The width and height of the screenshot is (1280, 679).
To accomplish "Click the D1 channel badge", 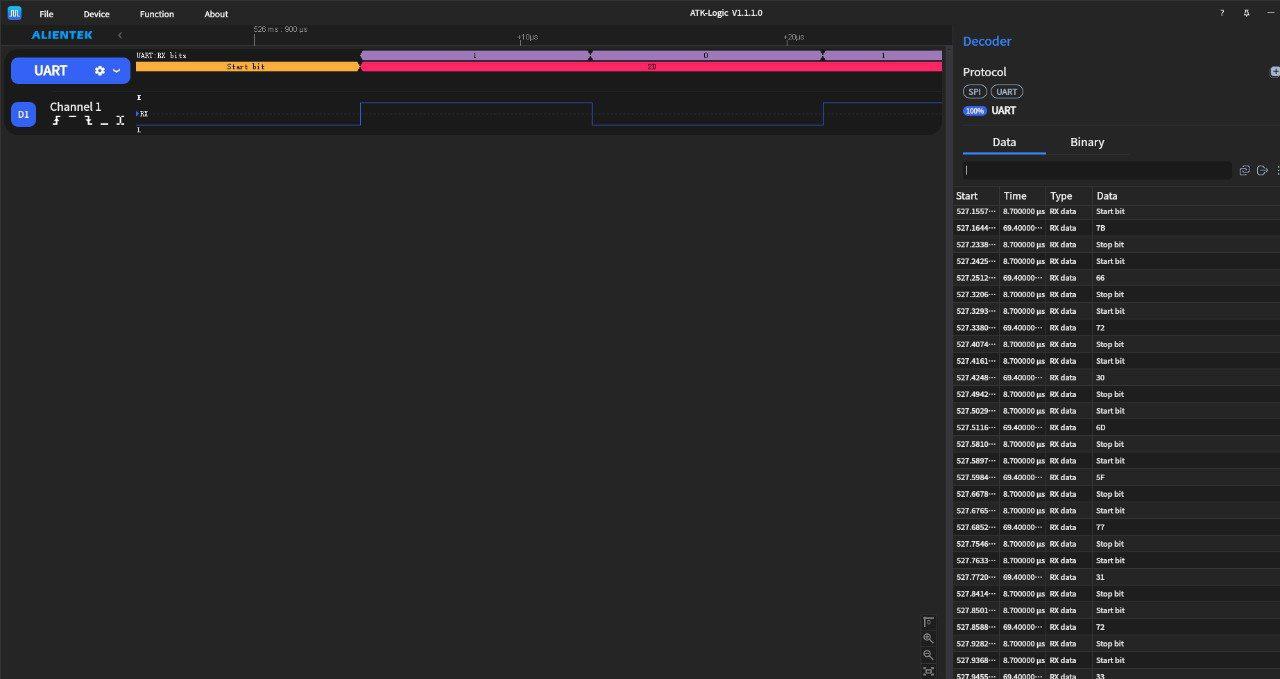I will 23,114.
